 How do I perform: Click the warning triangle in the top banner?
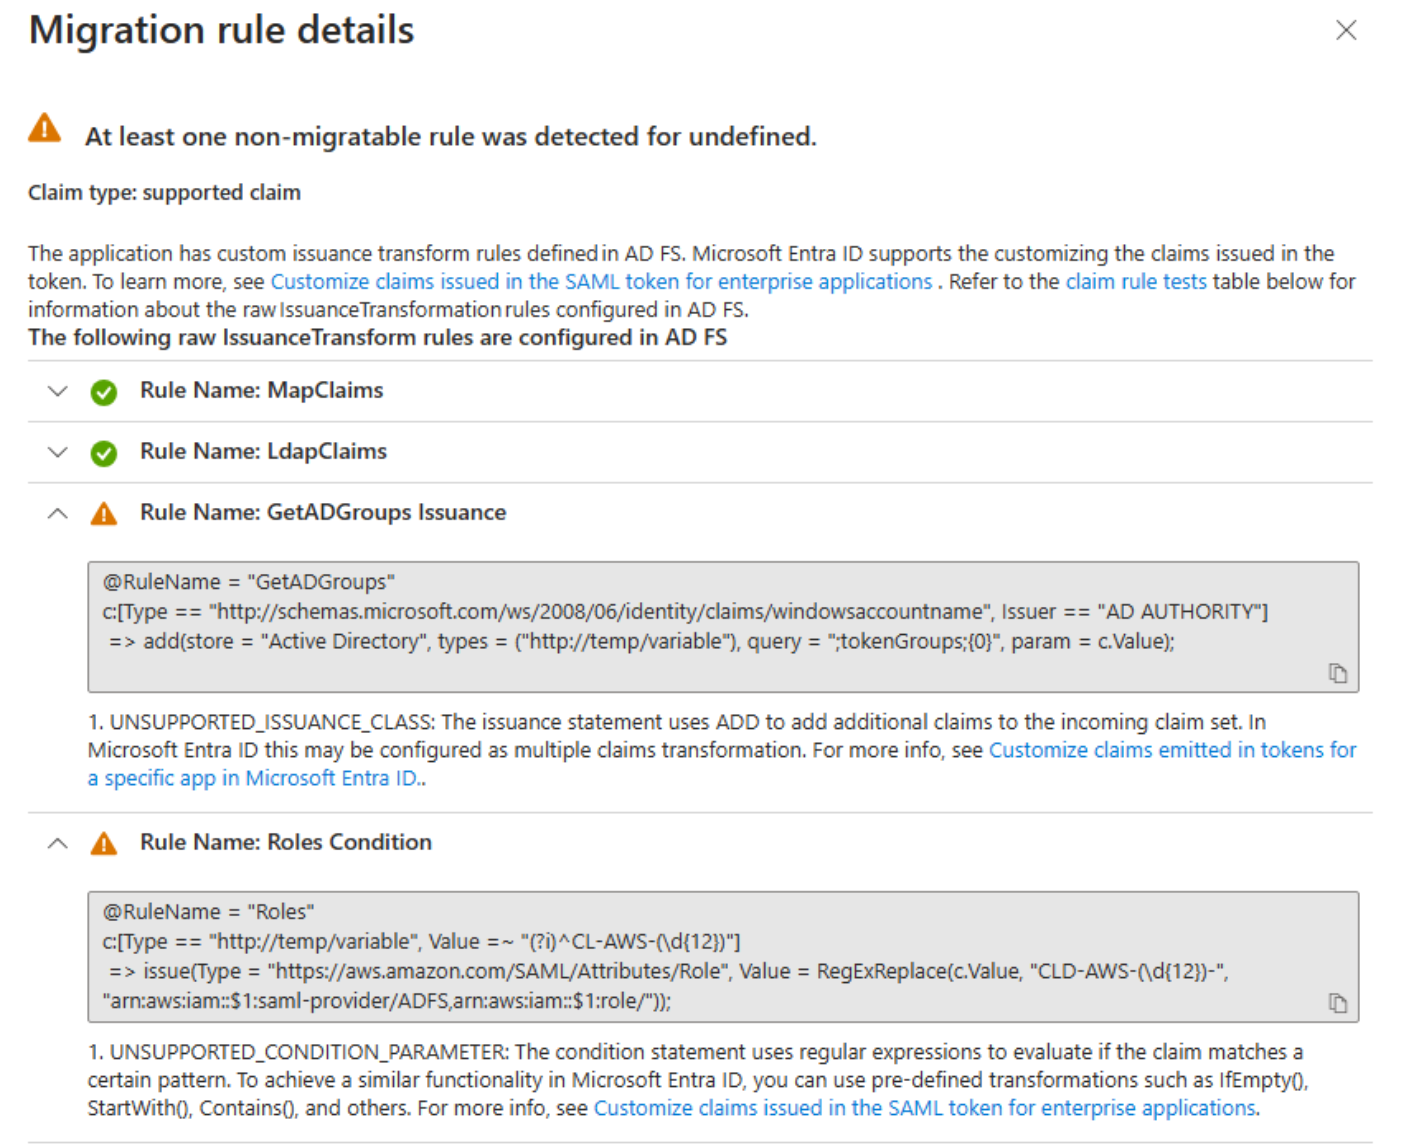44,129
